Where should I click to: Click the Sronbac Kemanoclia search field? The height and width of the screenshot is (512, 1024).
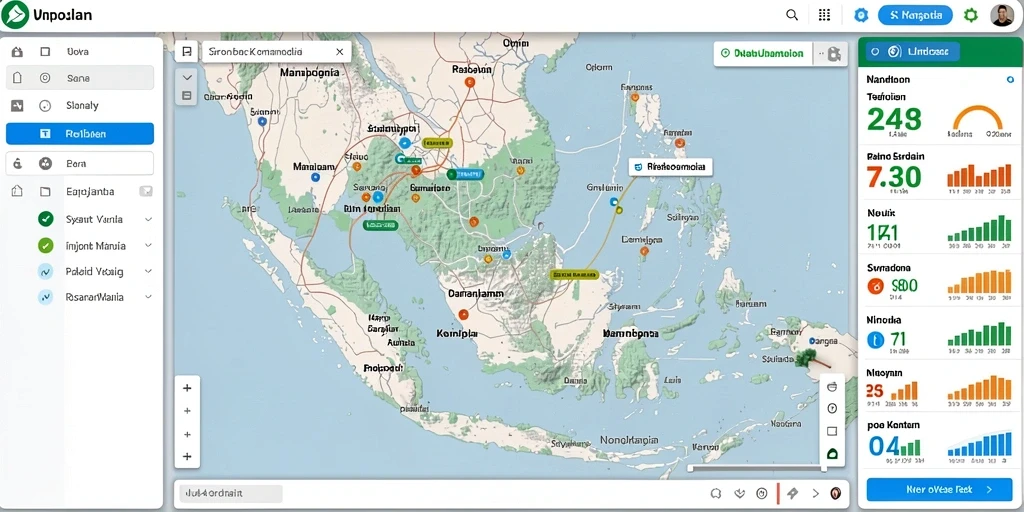[x=277, y=52]
